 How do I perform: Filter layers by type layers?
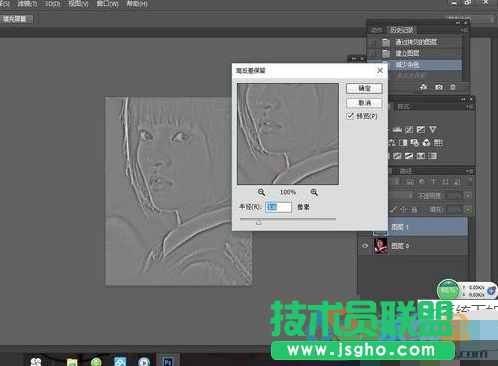(x=433, y=182)
